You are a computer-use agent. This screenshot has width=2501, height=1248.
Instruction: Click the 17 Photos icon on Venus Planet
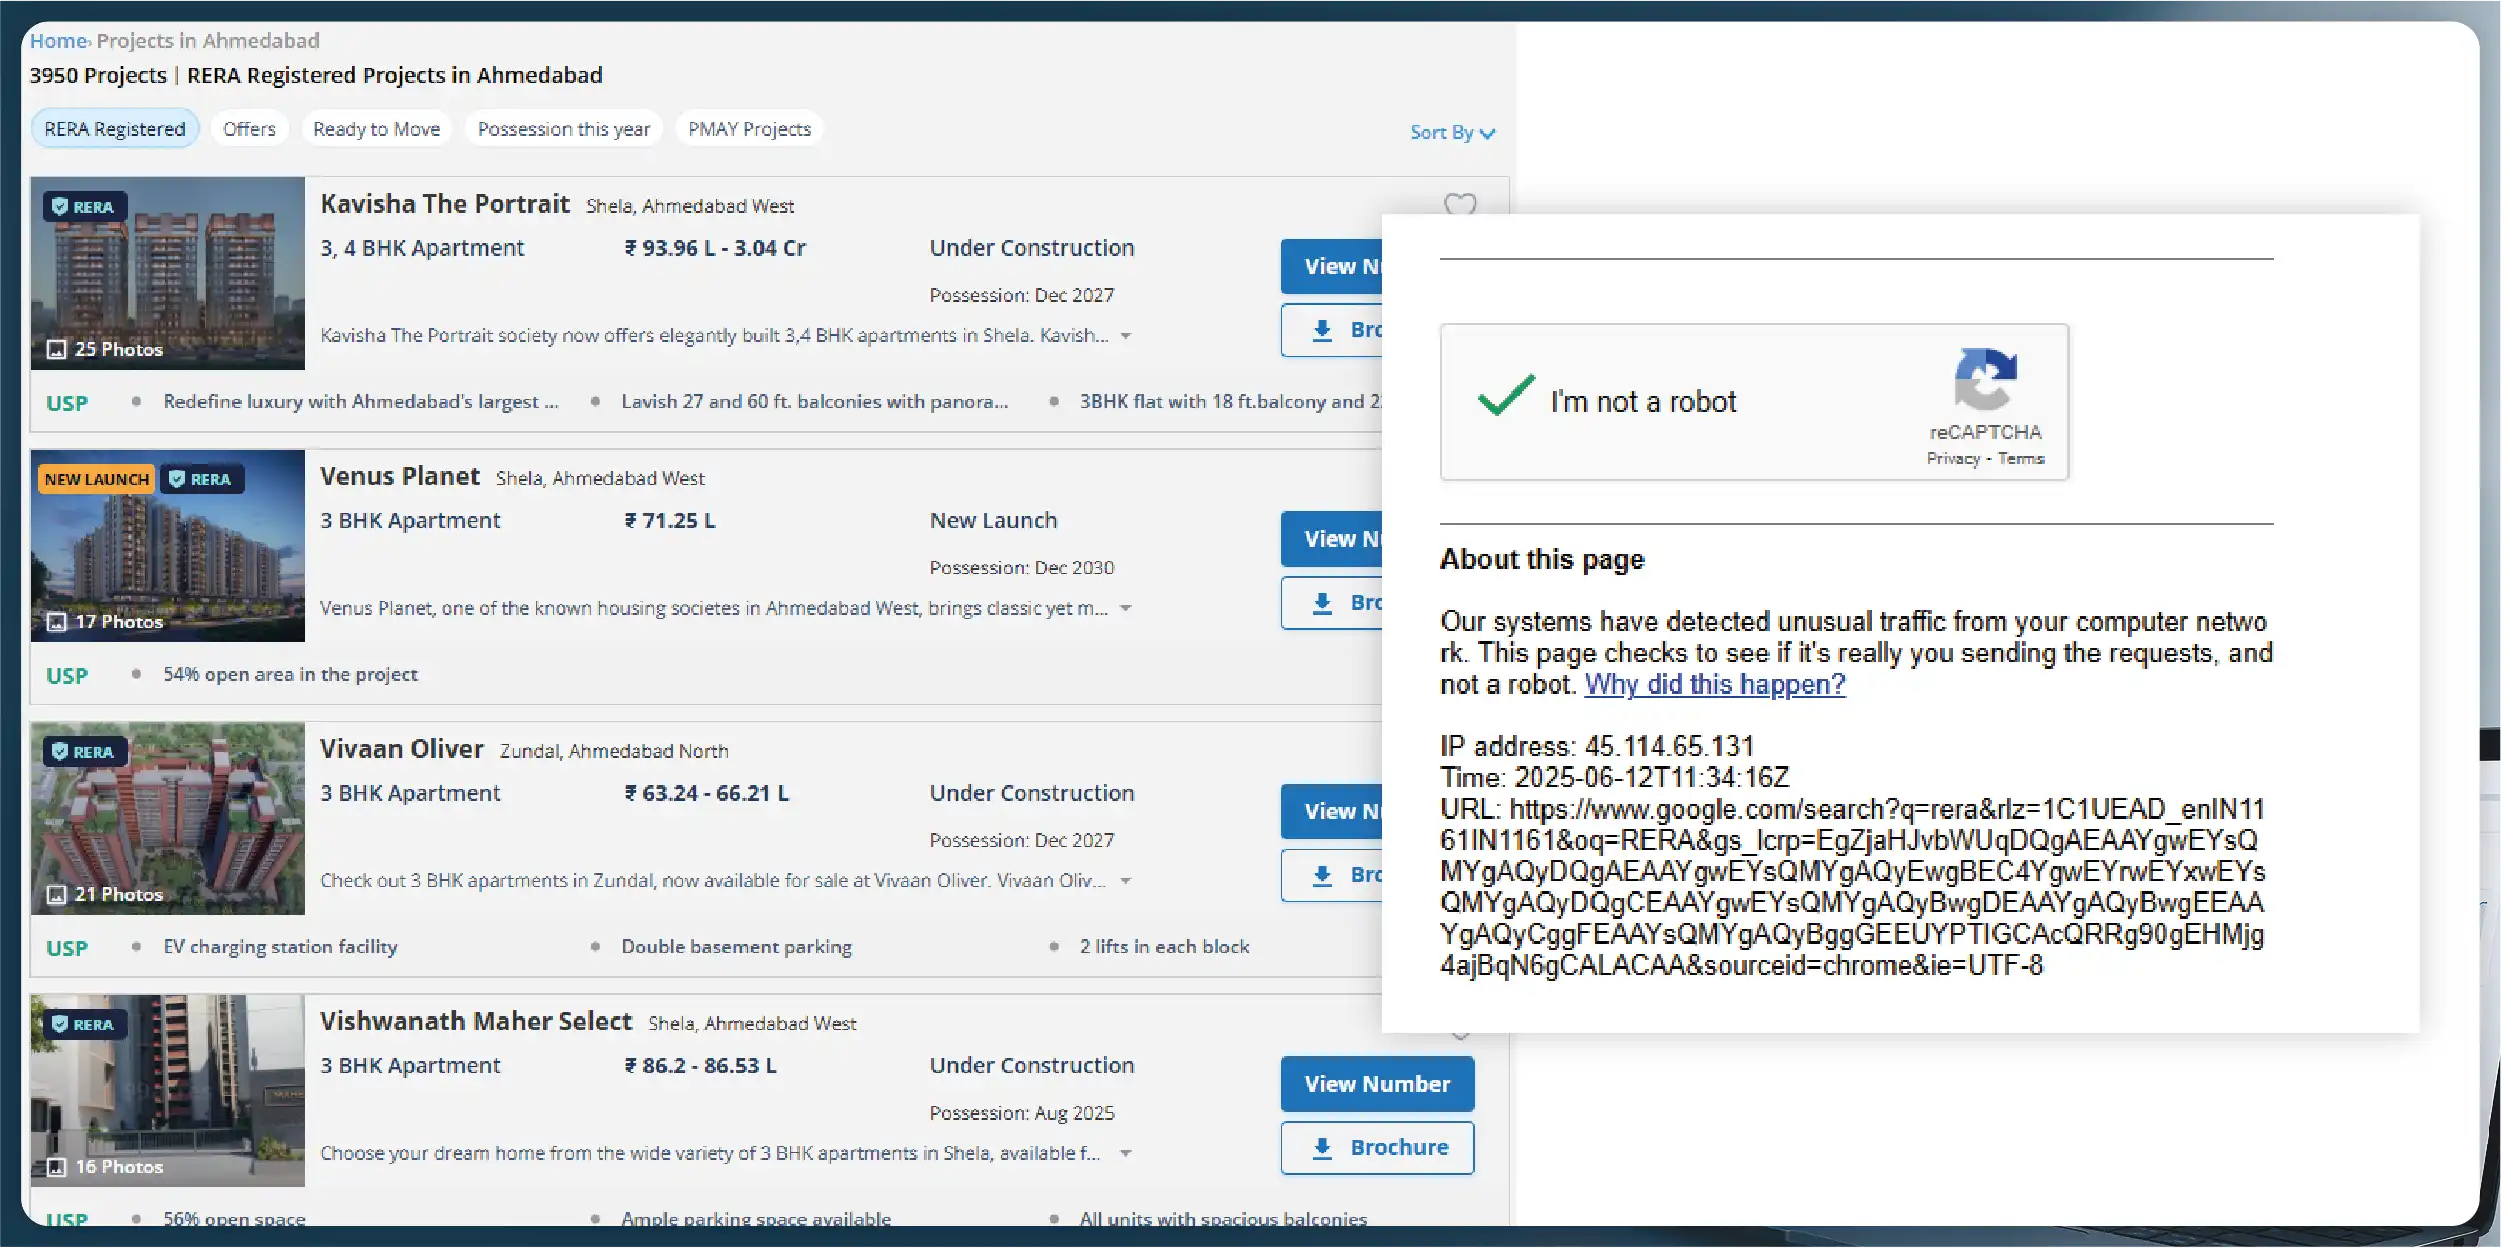57,622
